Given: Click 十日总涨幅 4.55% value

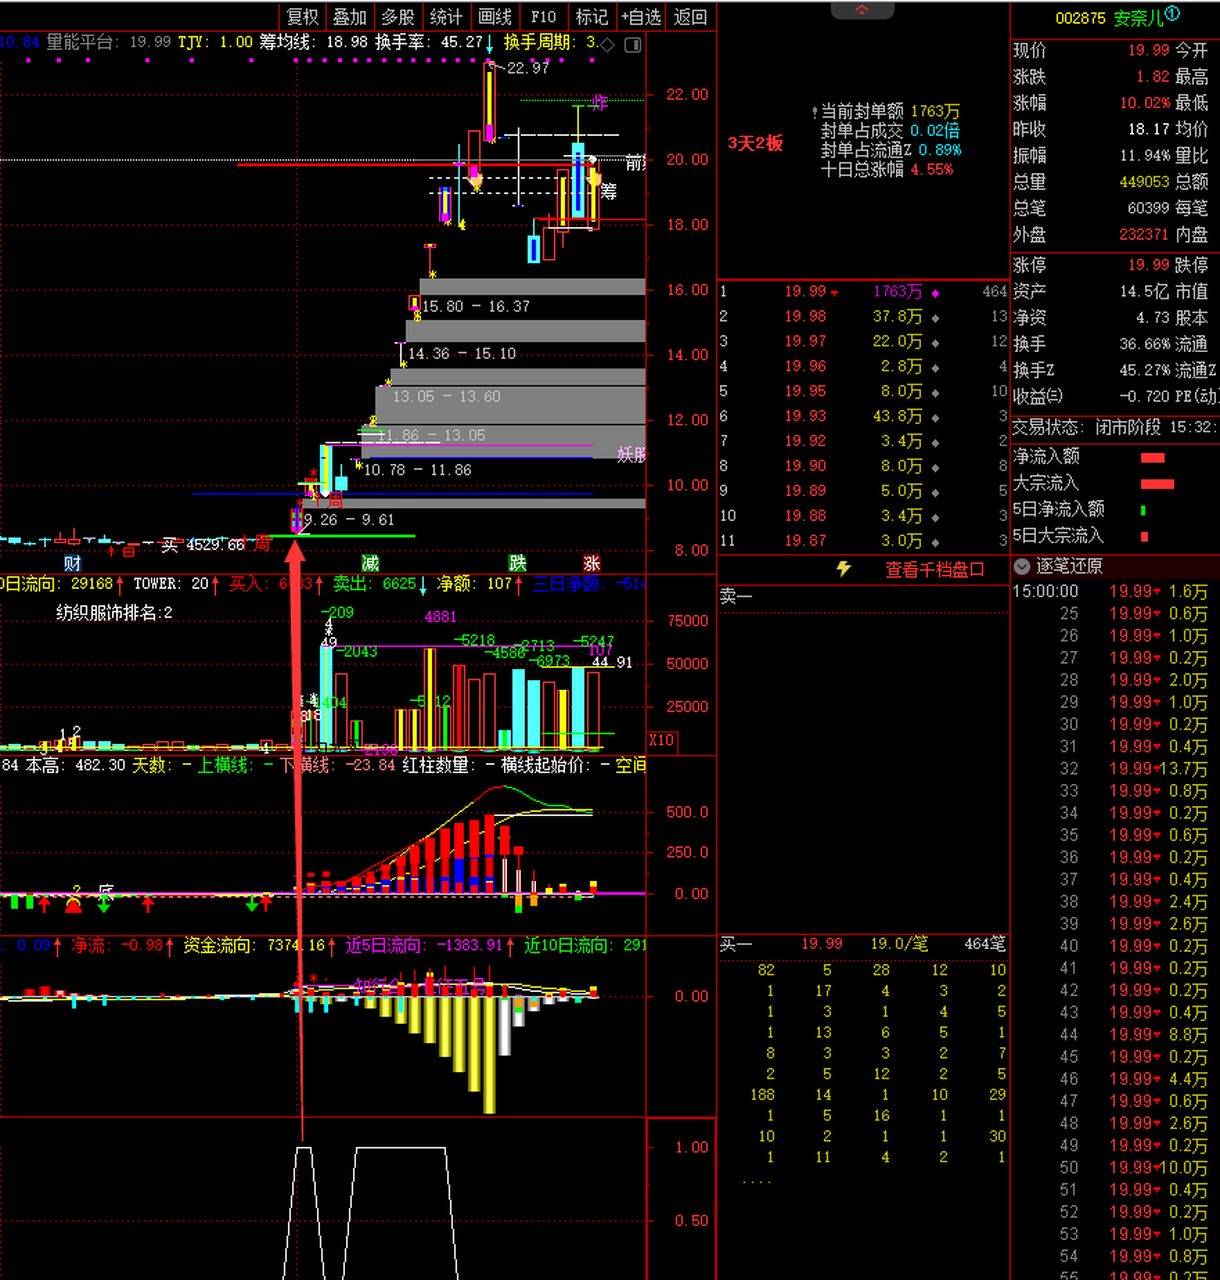Looking at the screenshot, I should tap(931, 169).
